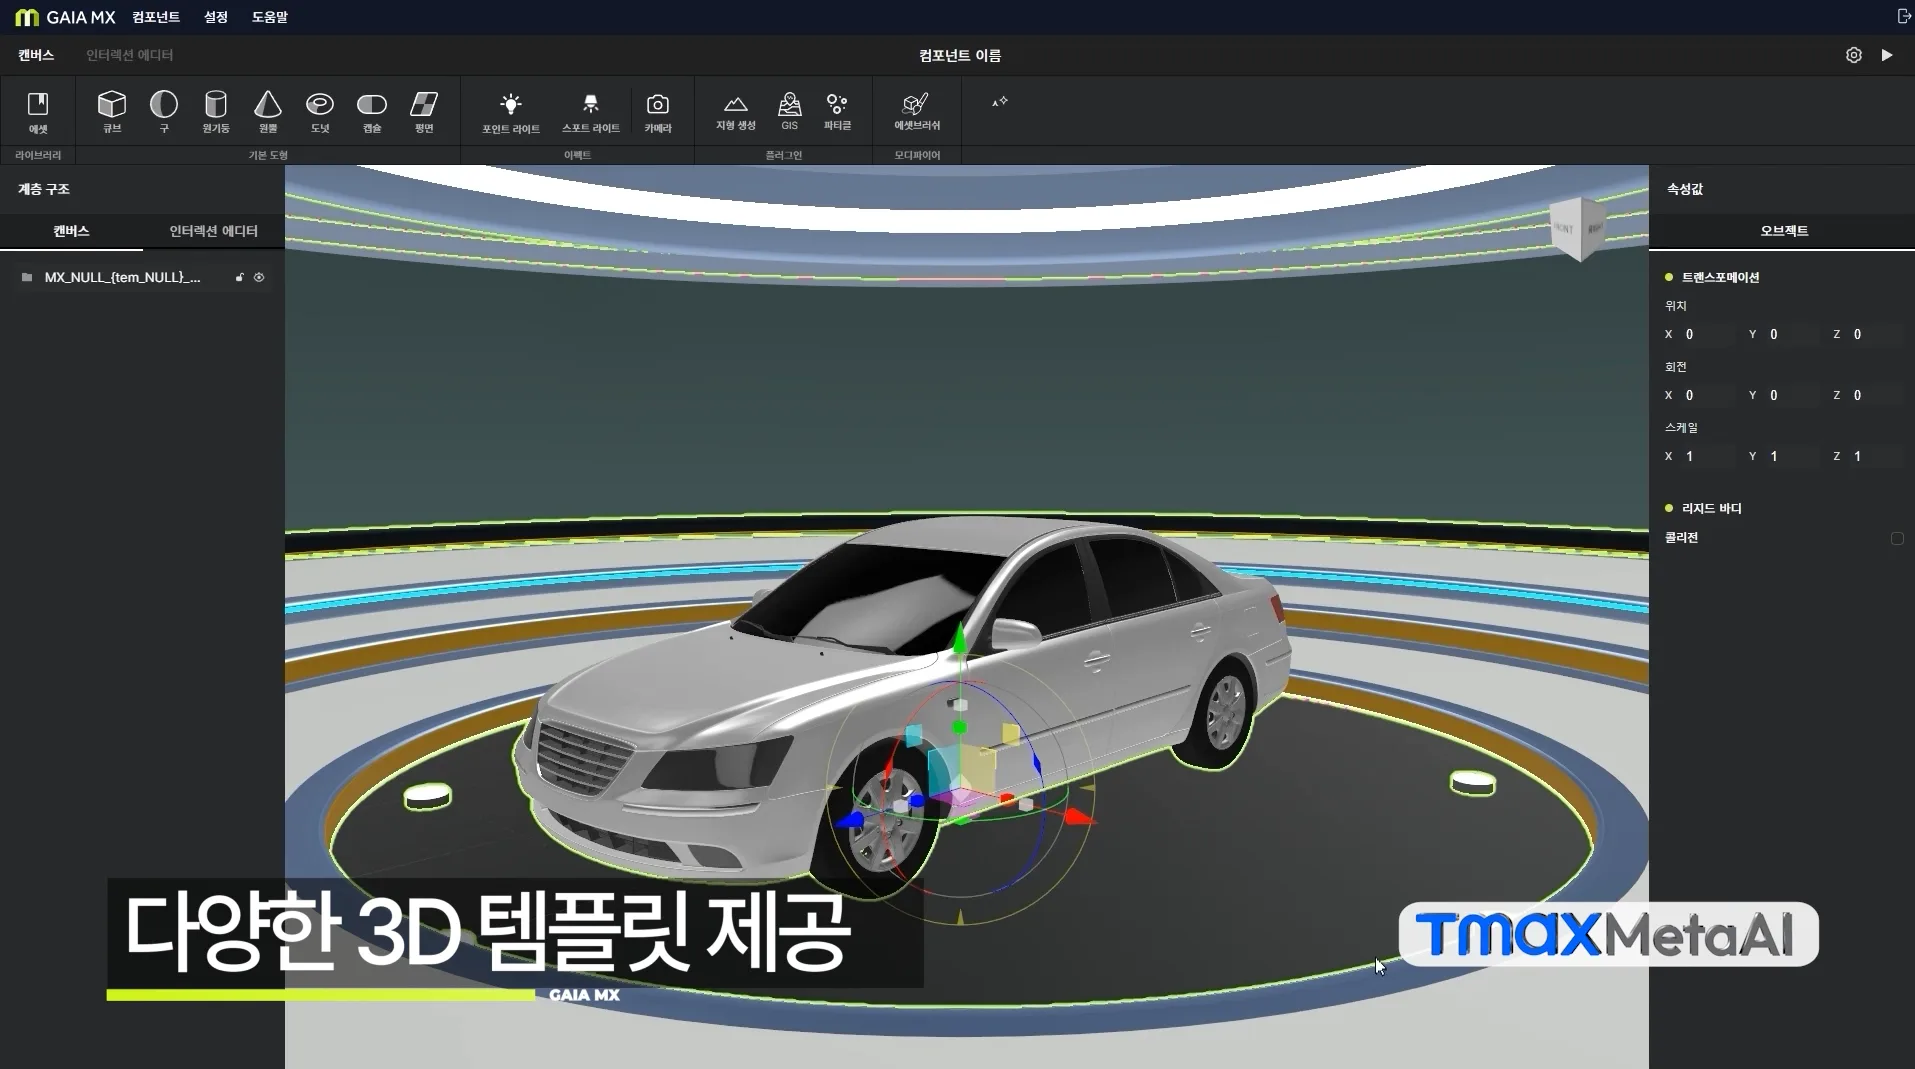Click the logout icon at top right
This screenshot has height=1069, width=1915.
(1904, 16)
